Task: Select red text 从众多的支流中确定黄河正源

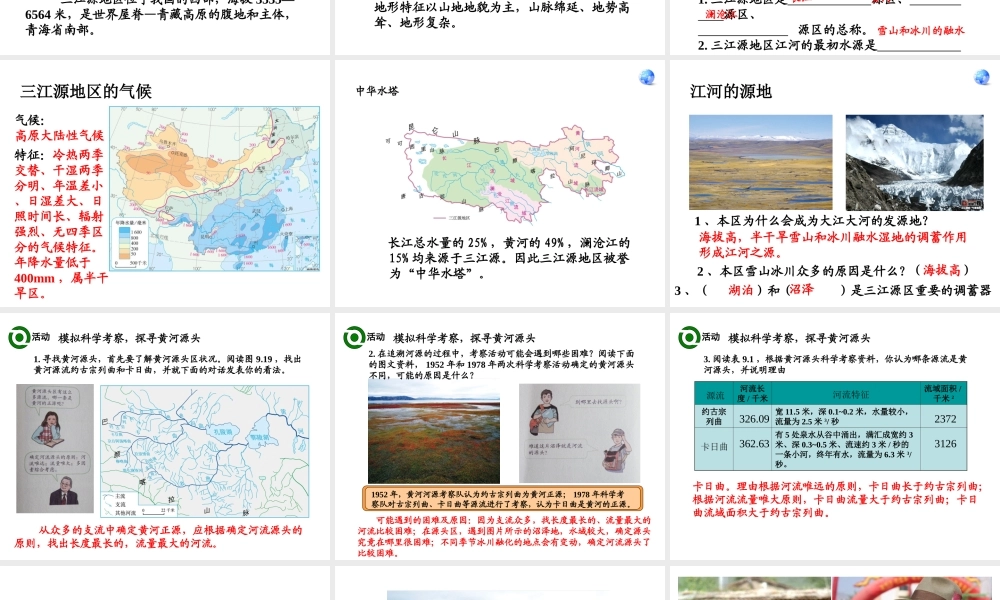Action: point(158,536)
